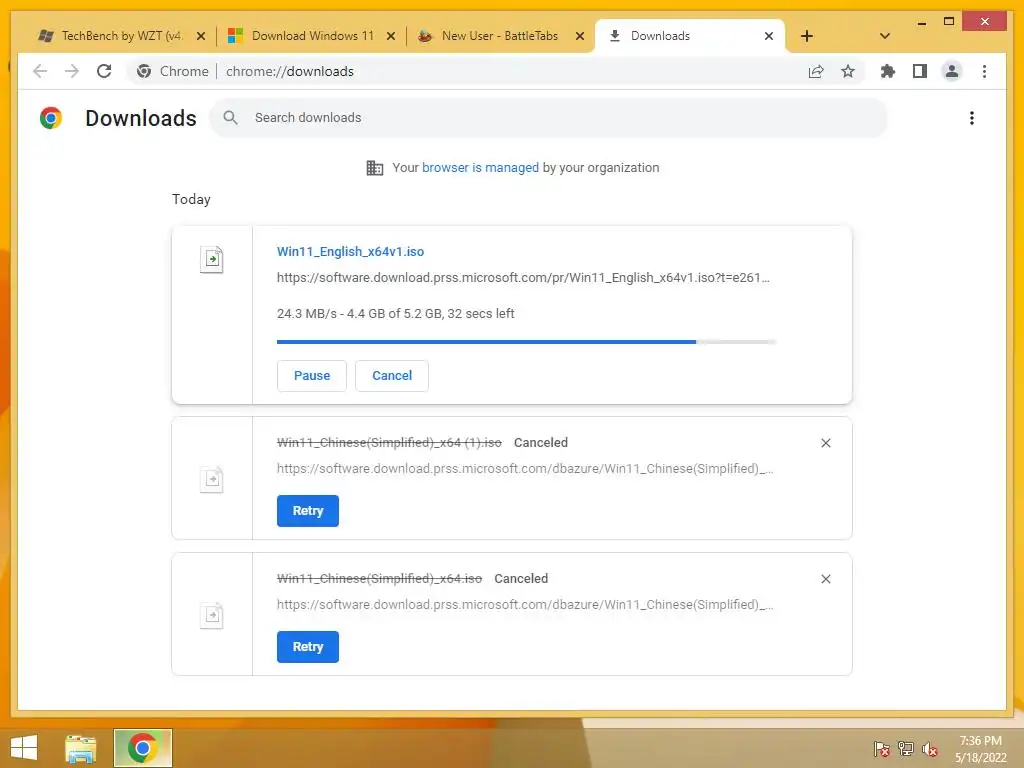
Task: Retry Win11_Chinese(Simplified)_x64.iso download
Action: coord(308,647)
